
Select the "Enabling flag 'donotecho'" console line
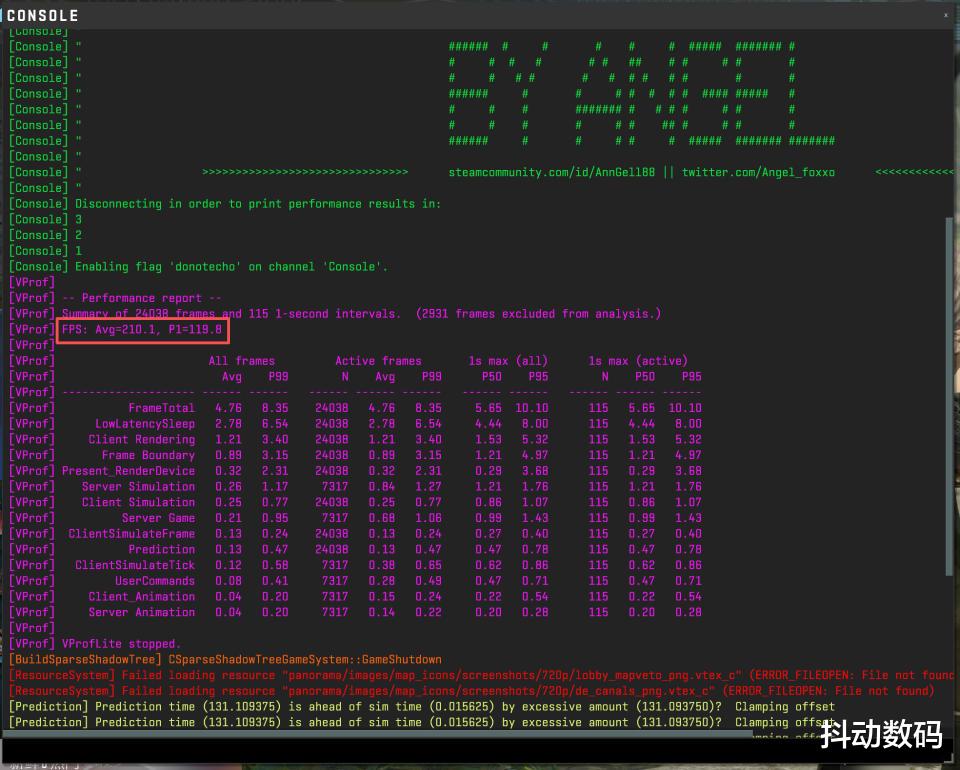coord(198,267)
